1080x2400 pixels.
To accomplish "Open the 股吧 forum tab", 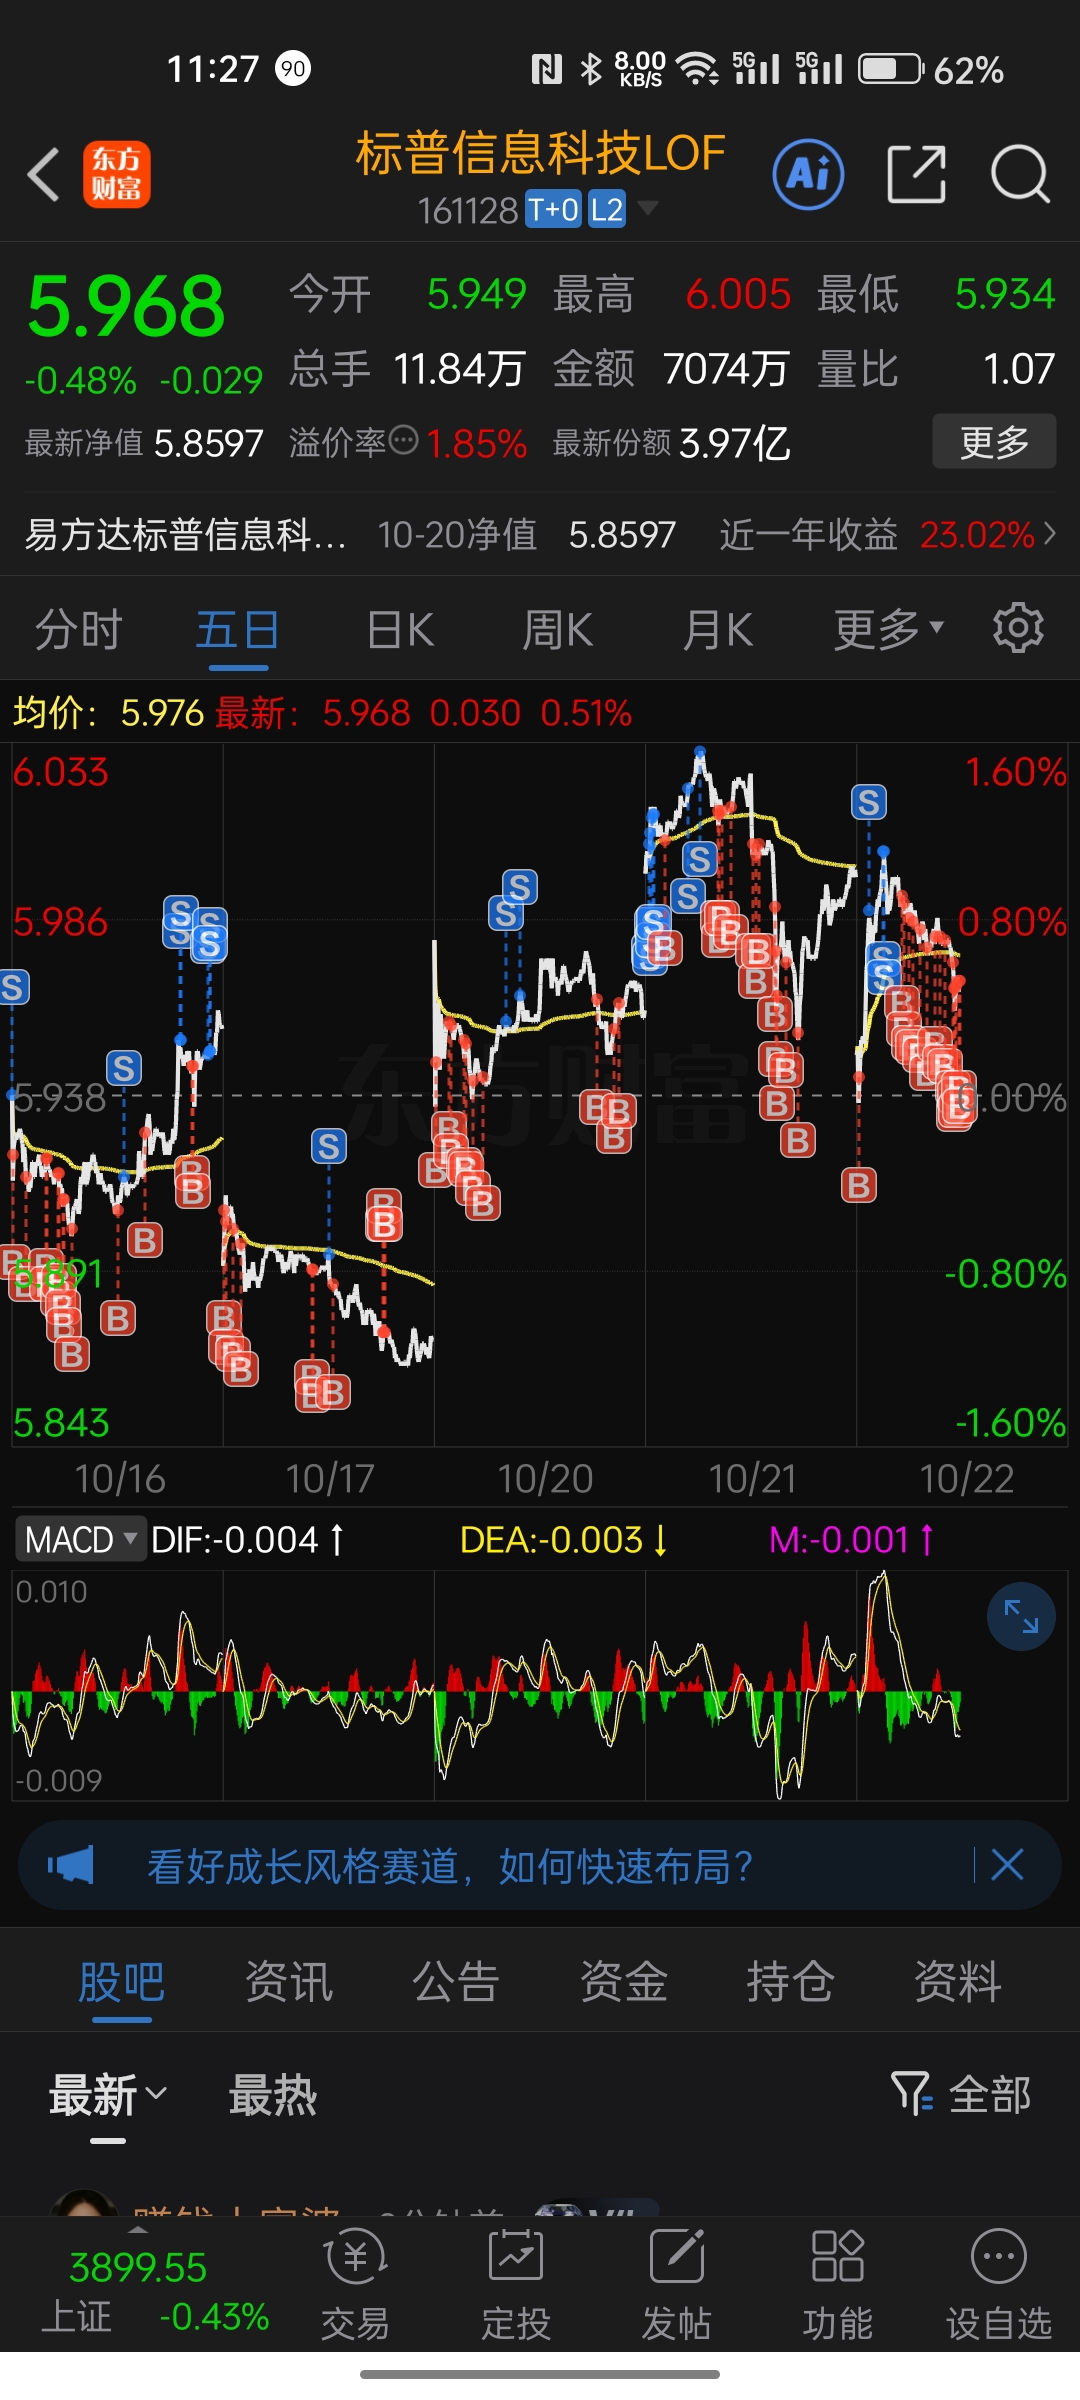I will pos(121,1981).
